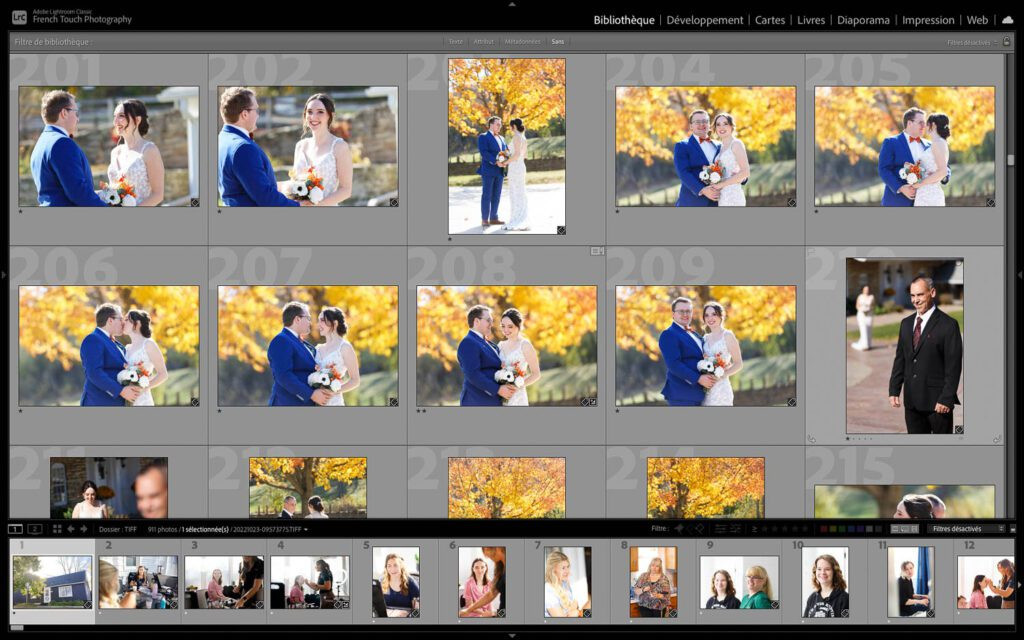Image resolution: width=1024 pixels, height=640 pixels.
Task: Expand the left panel group arrow
Action: (4, 276)
